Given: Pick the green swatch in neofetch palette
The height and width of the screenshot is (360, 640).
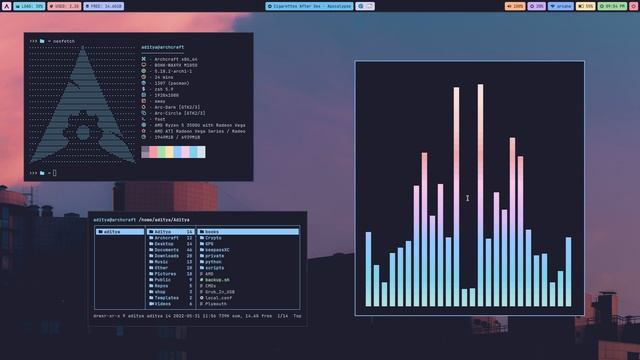Looking at the screenshot, I should [162, 152].
